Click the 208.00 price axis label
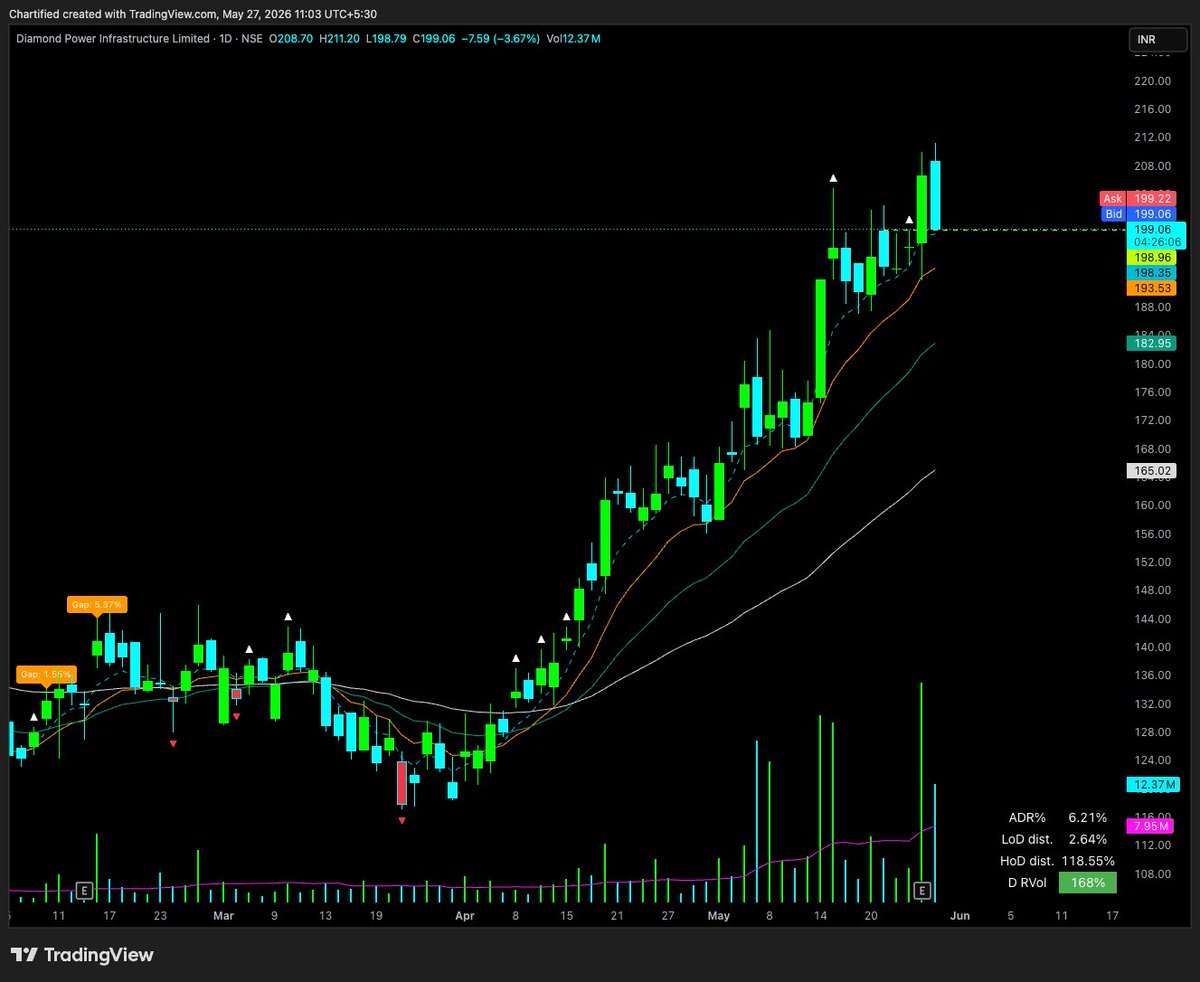This screenshot has width=1200, height=982. point(1152,166)
